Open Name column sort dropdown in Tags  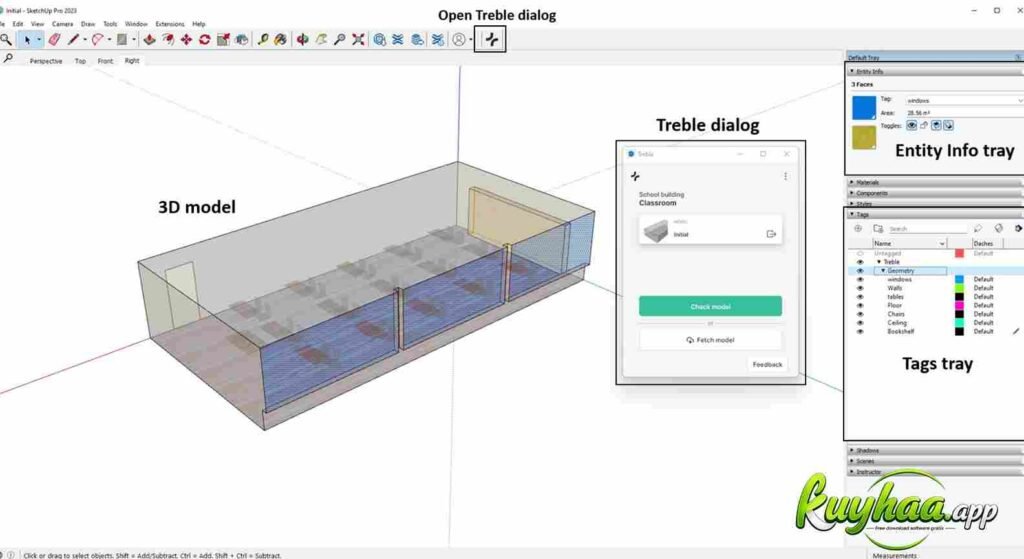pos(942,244)
